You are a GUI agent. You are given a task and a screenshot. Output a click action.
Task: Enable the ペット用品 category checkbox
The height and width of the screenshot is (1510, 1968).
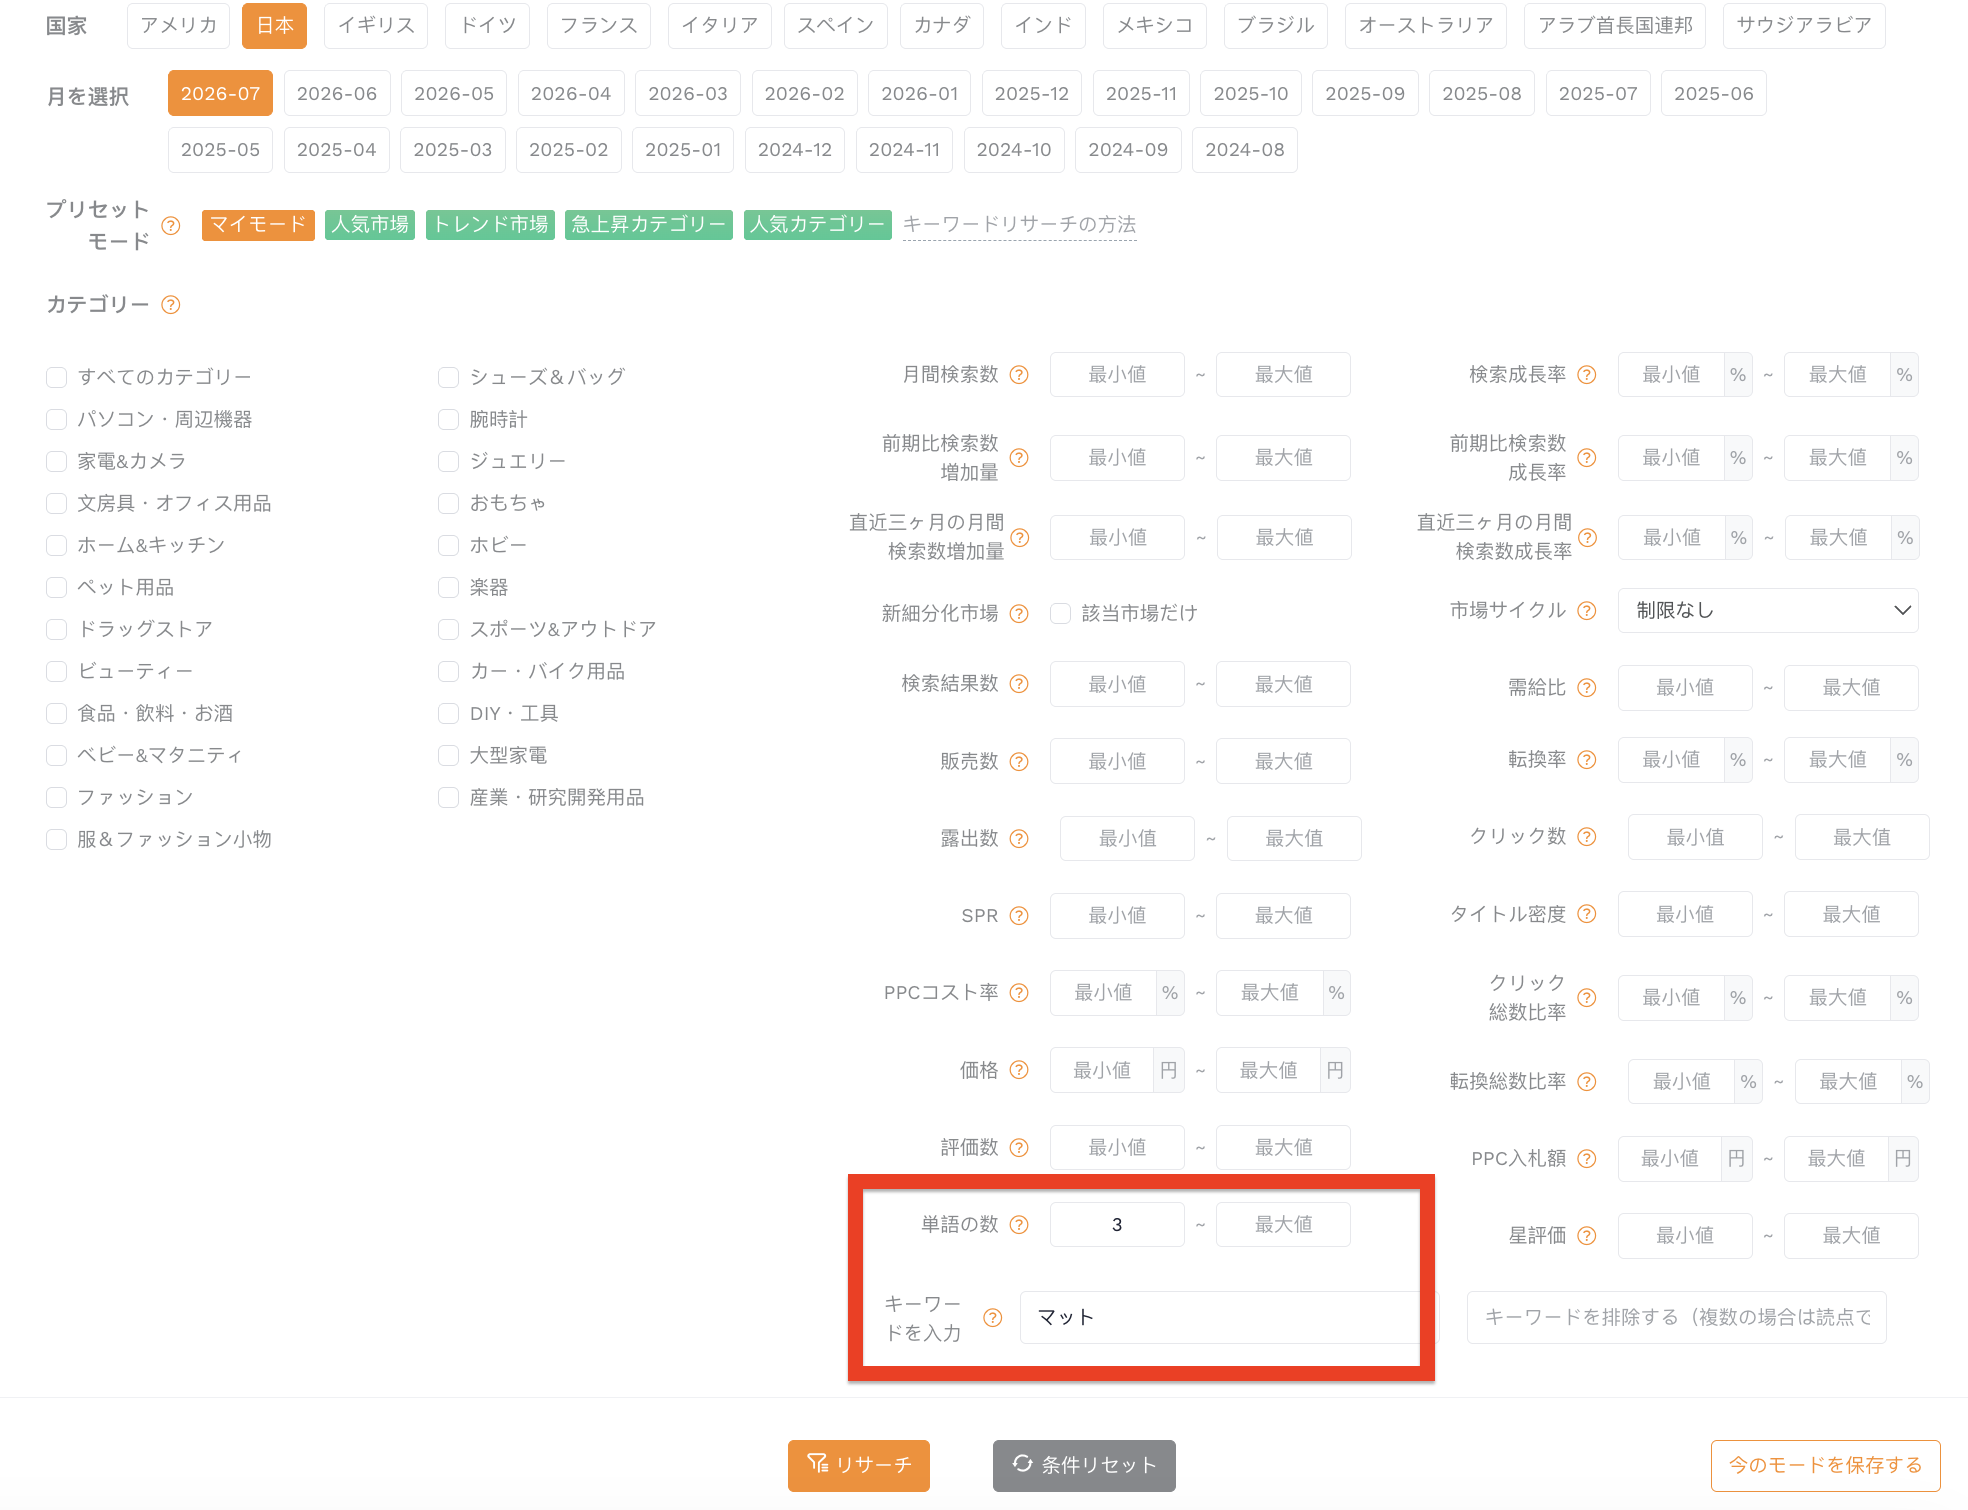tap(57, 587)
